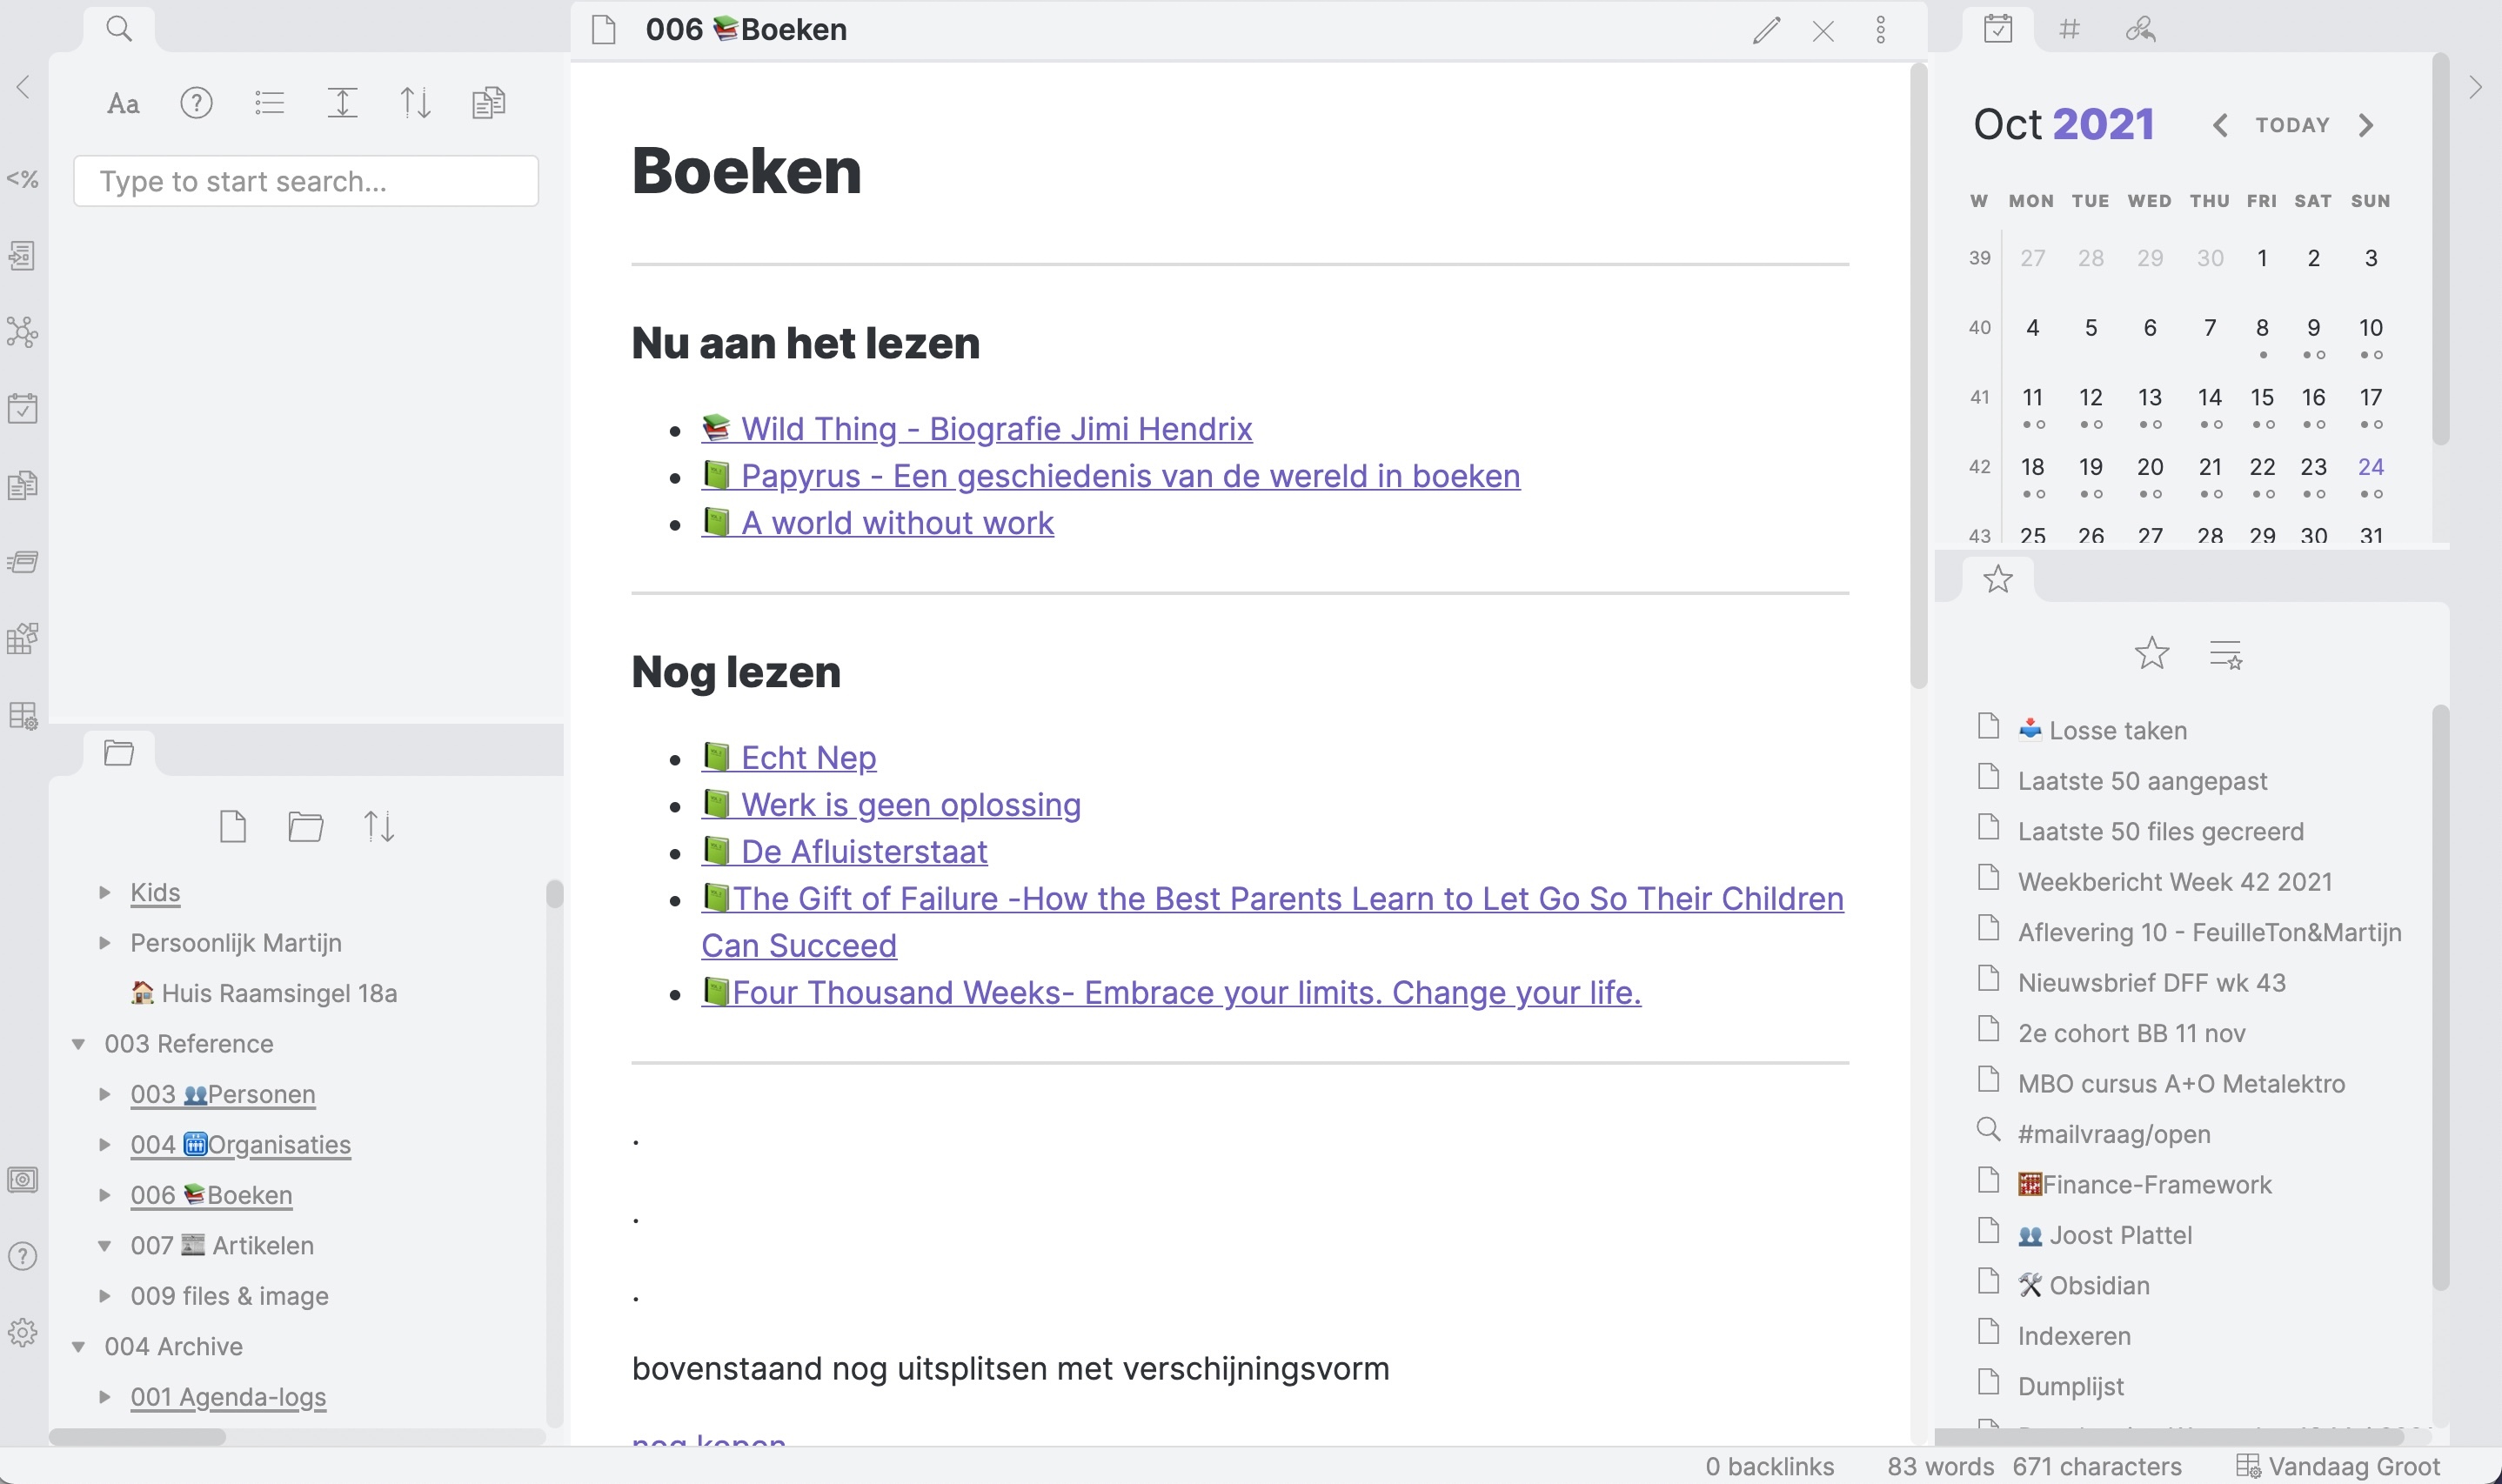The image size is (2502, 1484).
Task: Toggle match case Aa in search
Action: pos(123,103)
